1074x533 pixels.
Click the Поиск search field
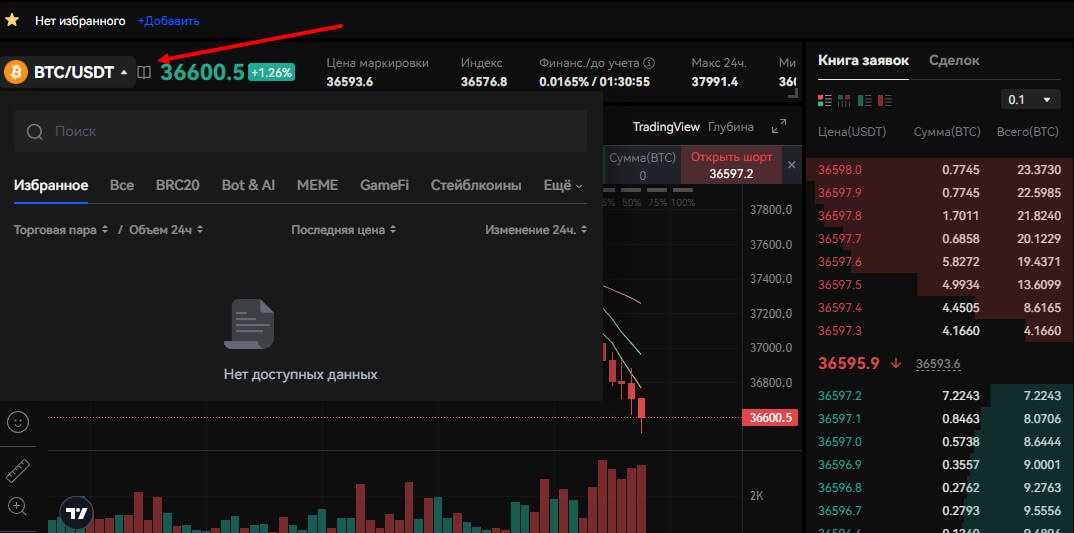300,131
